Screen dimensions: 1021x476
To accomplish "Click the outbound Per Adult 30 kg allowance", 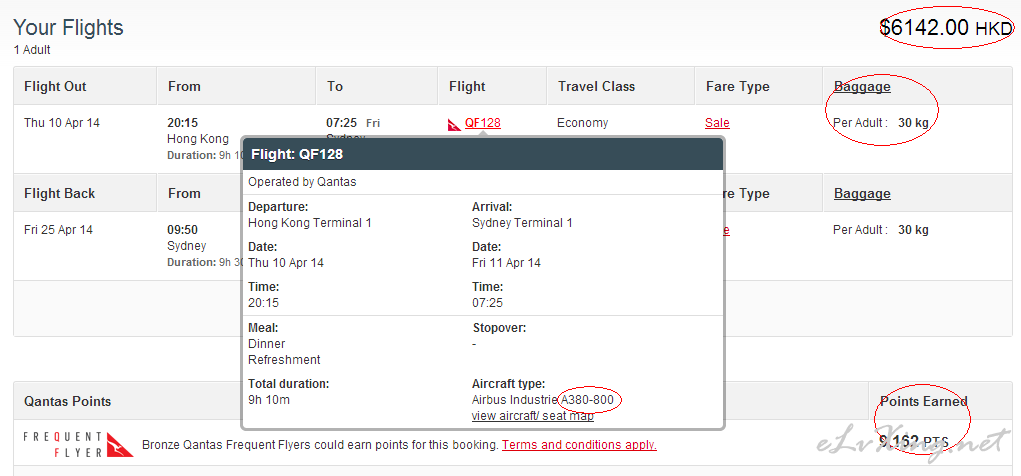I will (x=881, y=122).
